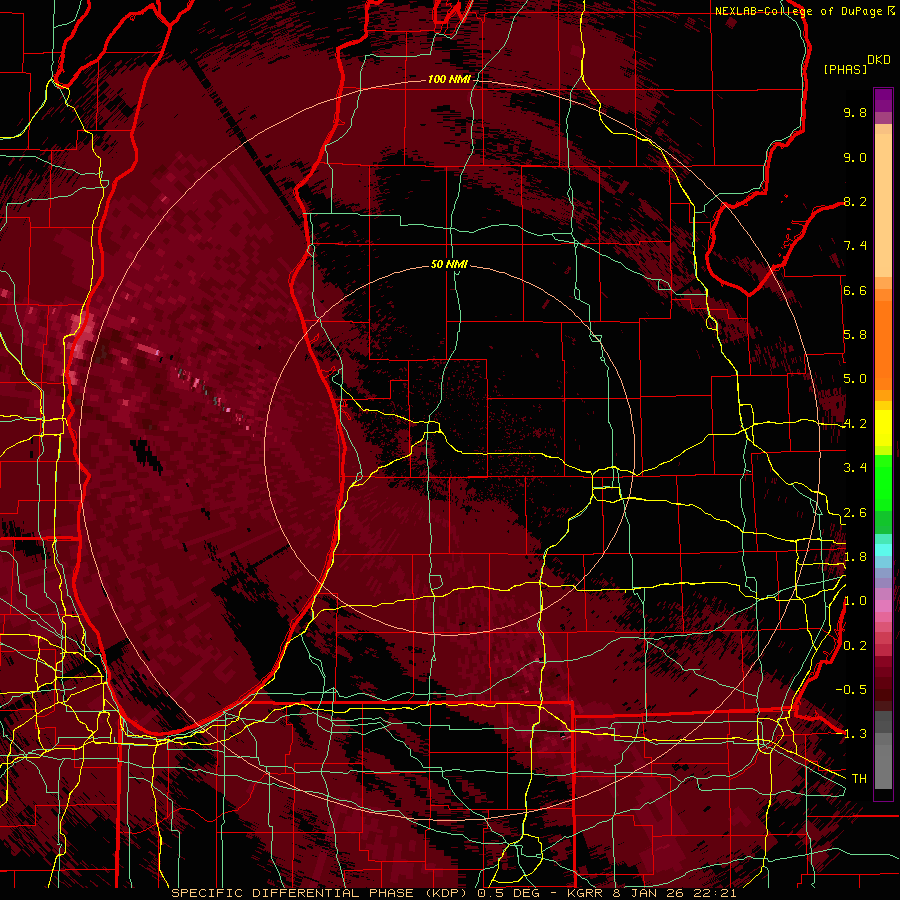Click the TH threshold label
900x900 pixels.
[x=859, y=779]
